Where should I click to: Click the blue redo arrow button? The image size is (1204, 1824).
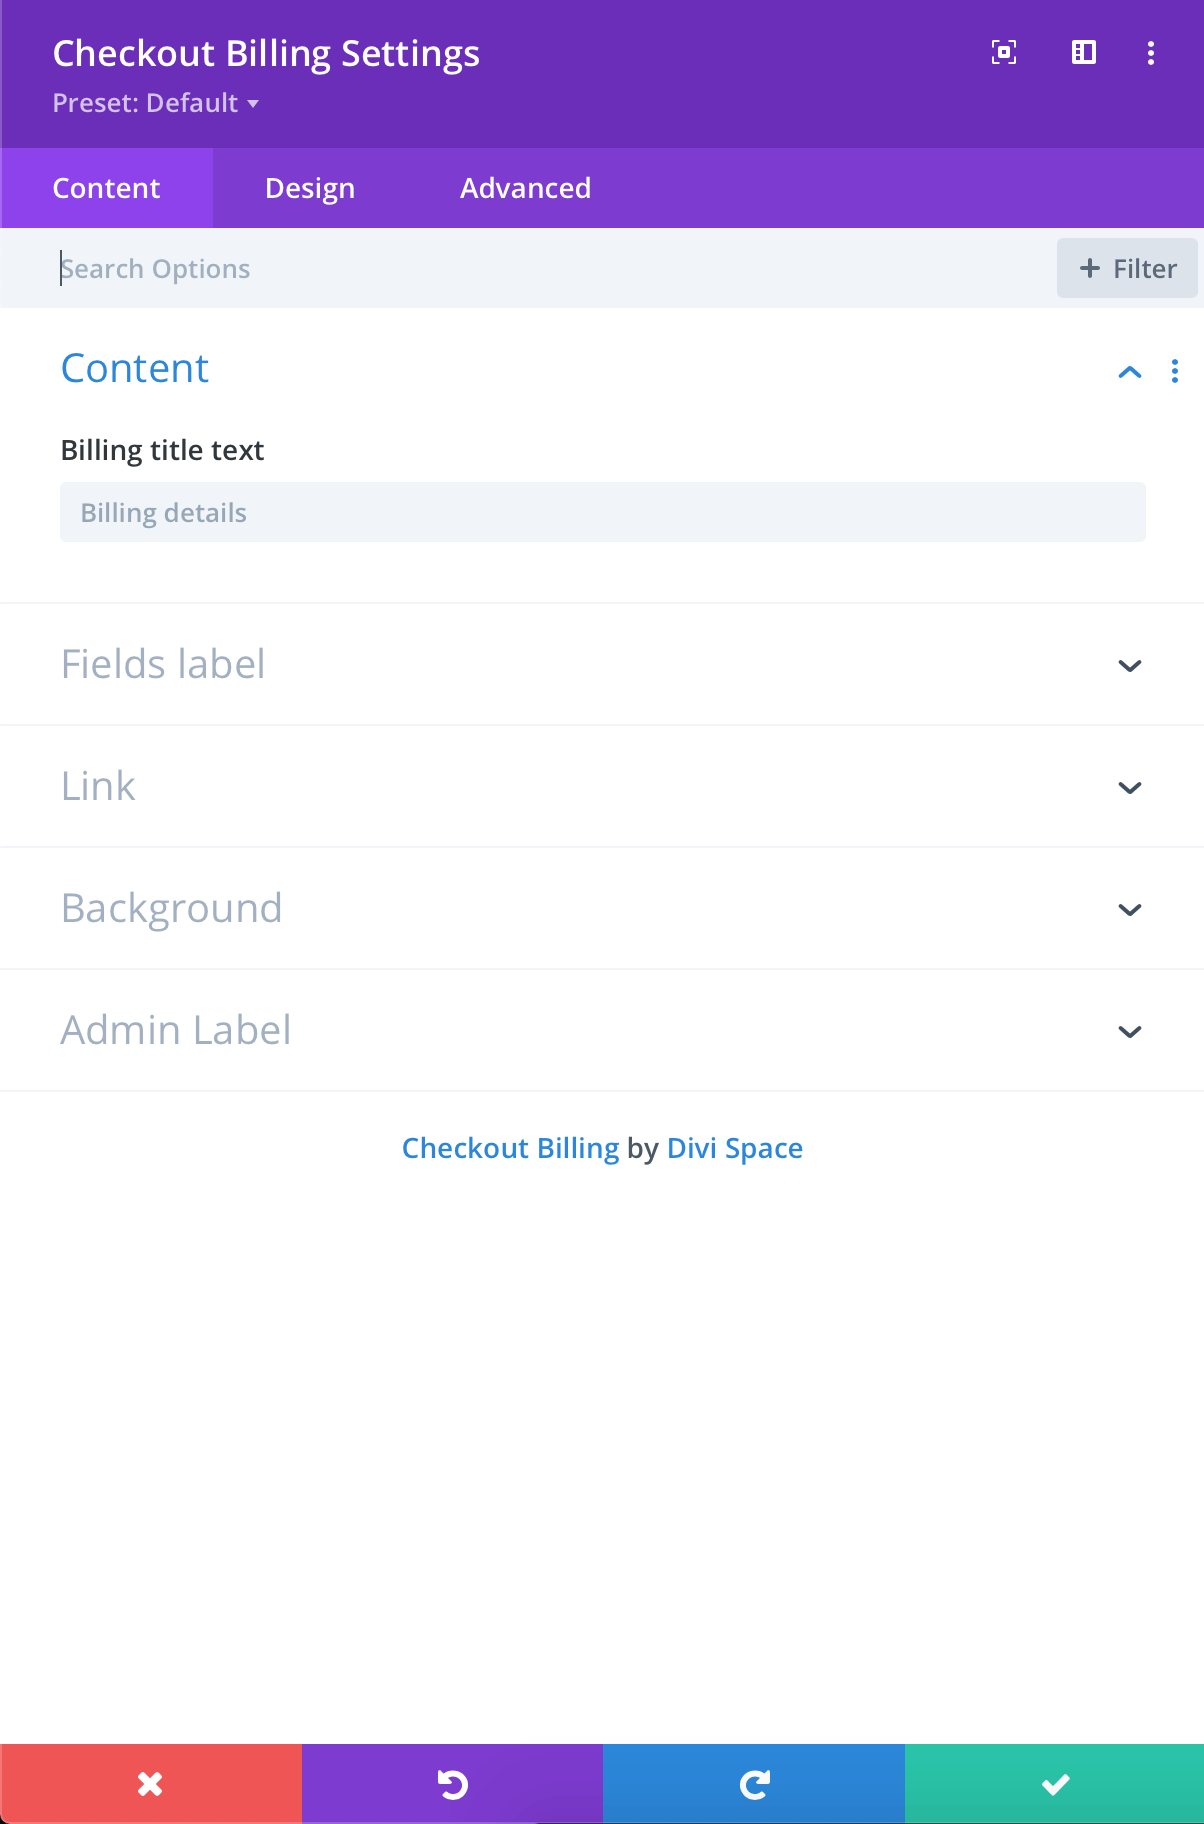click(x=754, y=1783)
